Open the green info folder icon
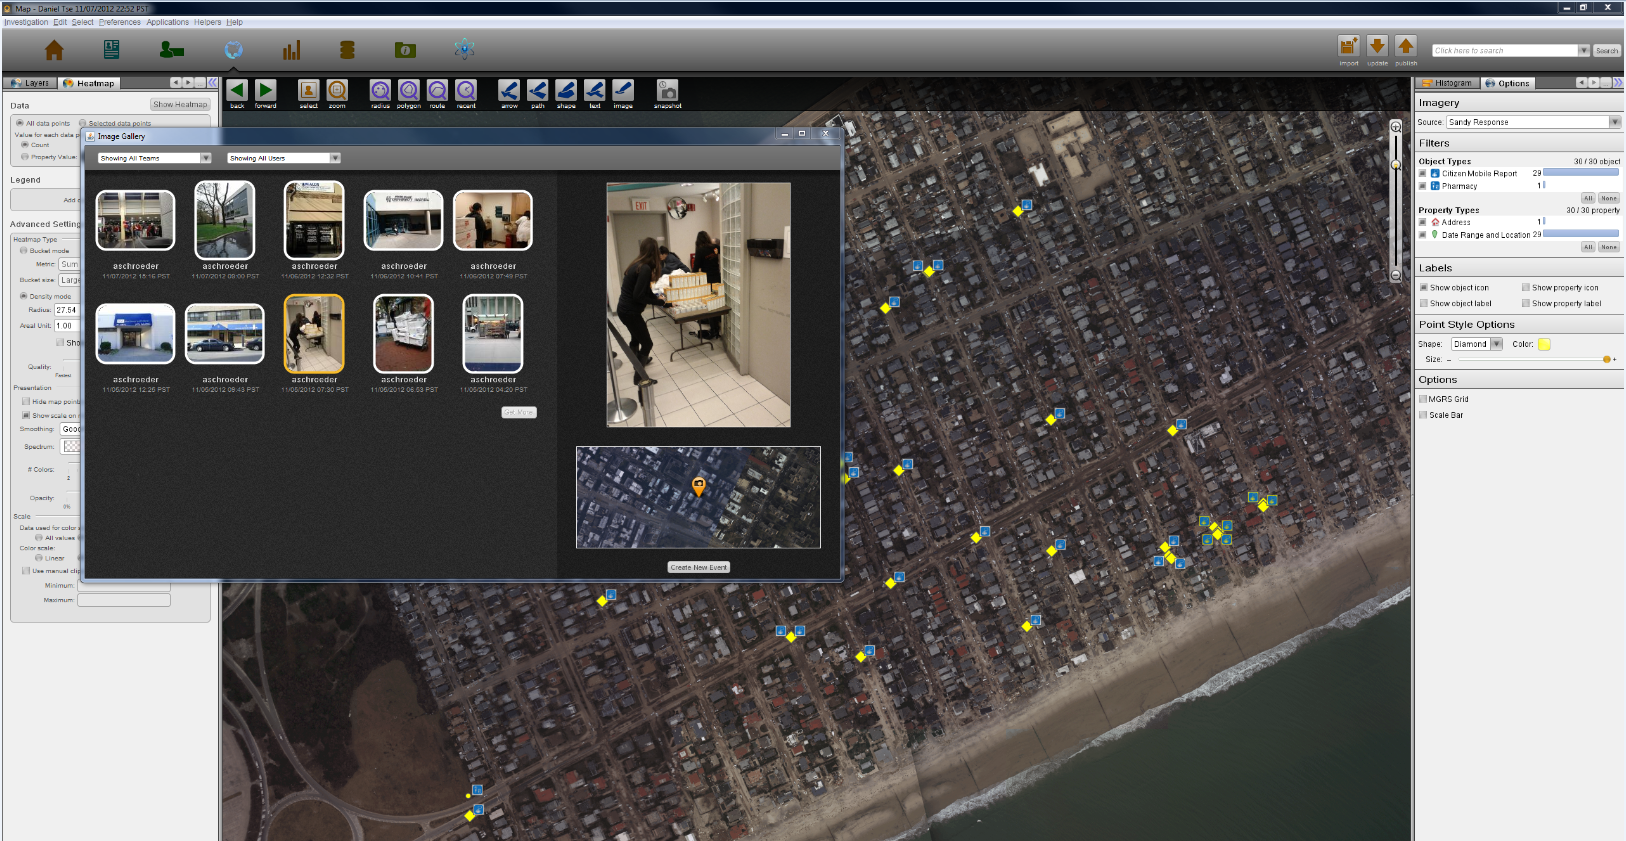Viewport: 1626px width, 841px height. click(x=405, y=50)
